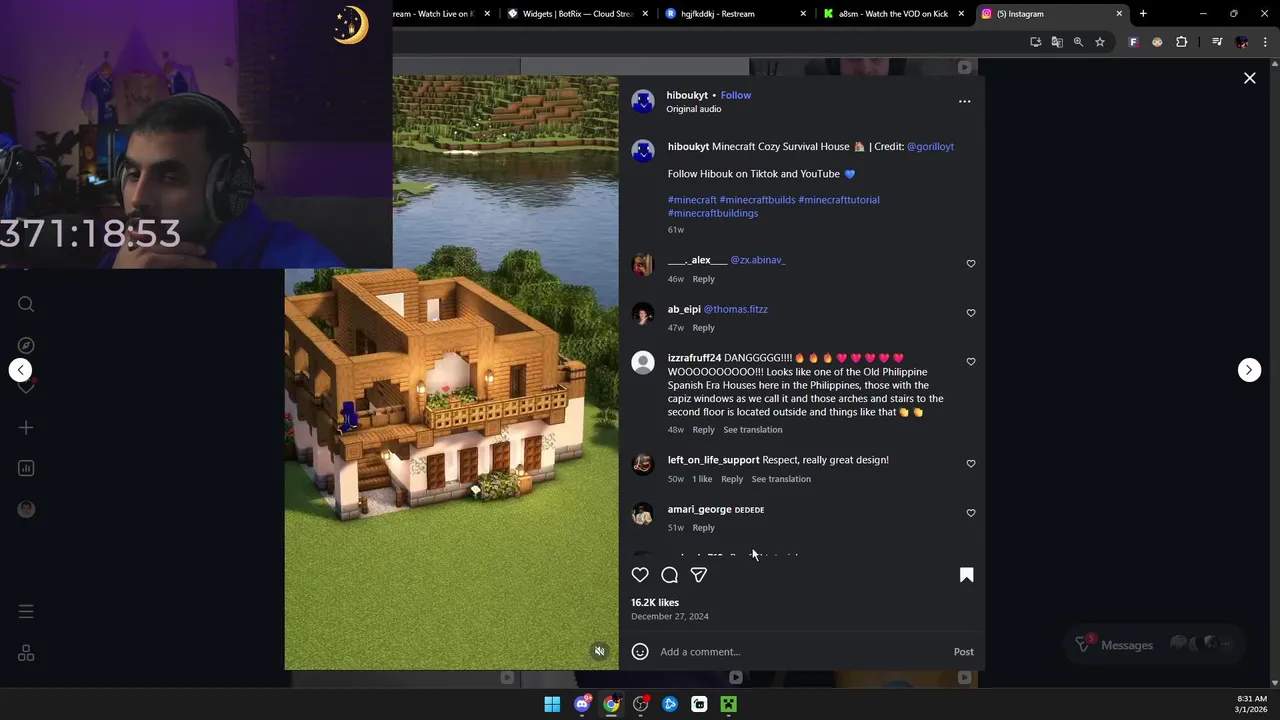Unmute the video with the speaker icon

(599, 651)
